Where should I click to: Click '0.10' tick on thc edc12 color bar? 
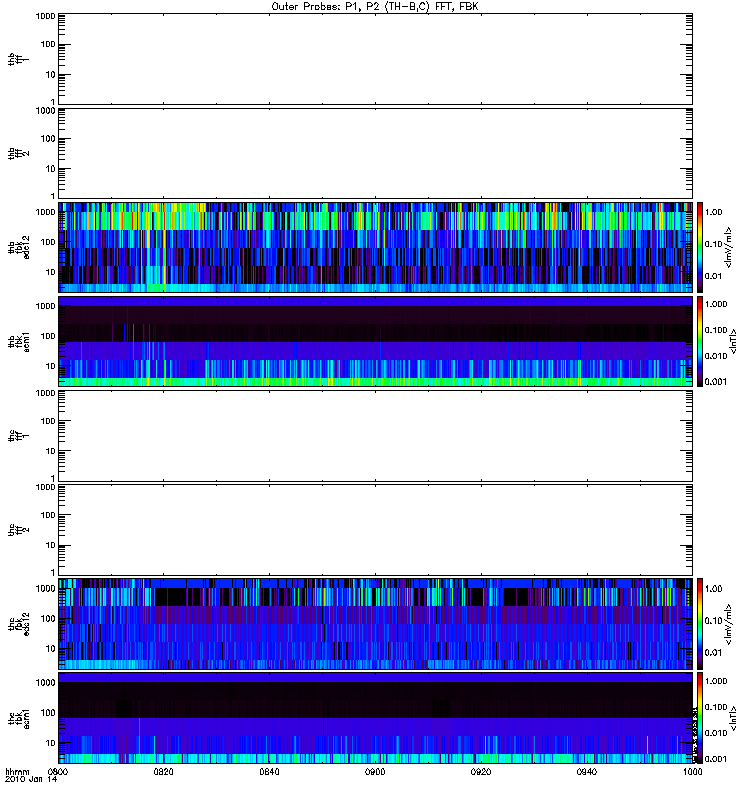pos(714,621)
